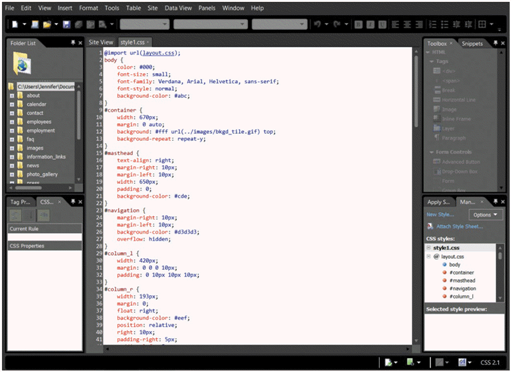The height and width of the screenshot is (372, 512).
Task: Click the pin icon on the Toolbox panel
Action: [x=495, y=43]
